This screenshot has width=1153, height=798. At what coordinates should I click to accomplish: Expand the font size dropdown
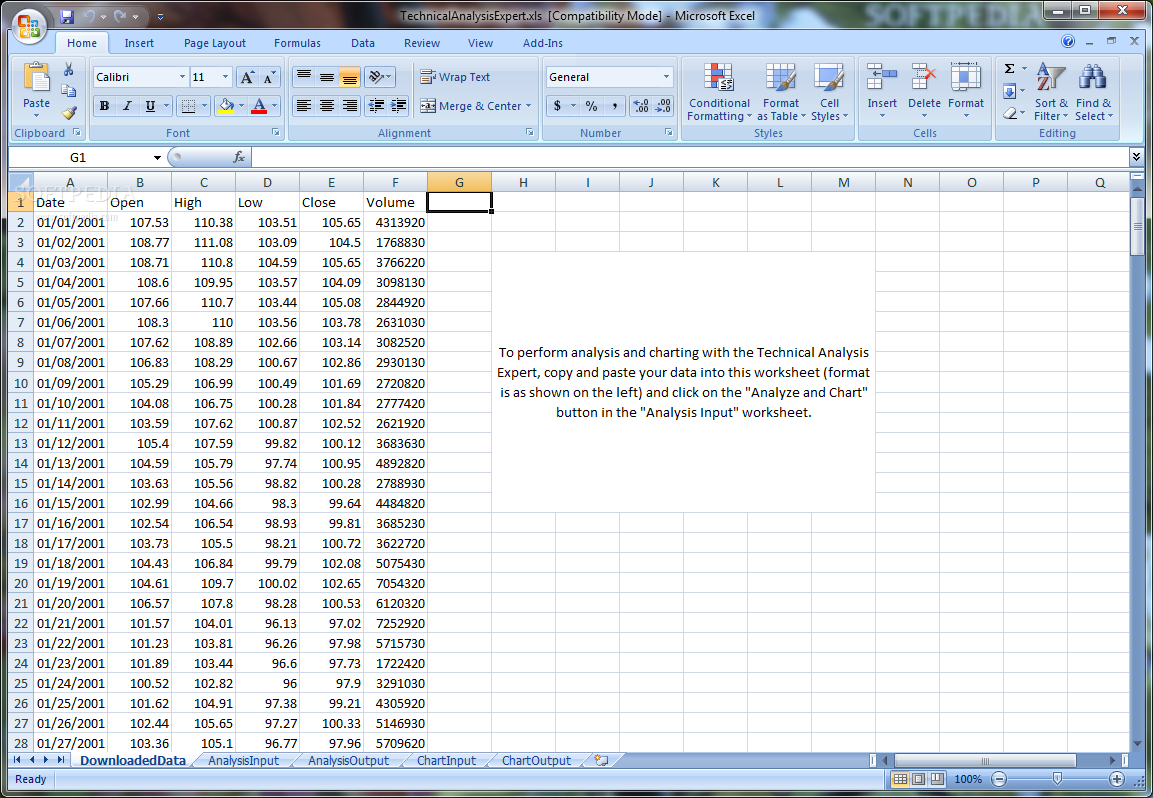point(225,77)
